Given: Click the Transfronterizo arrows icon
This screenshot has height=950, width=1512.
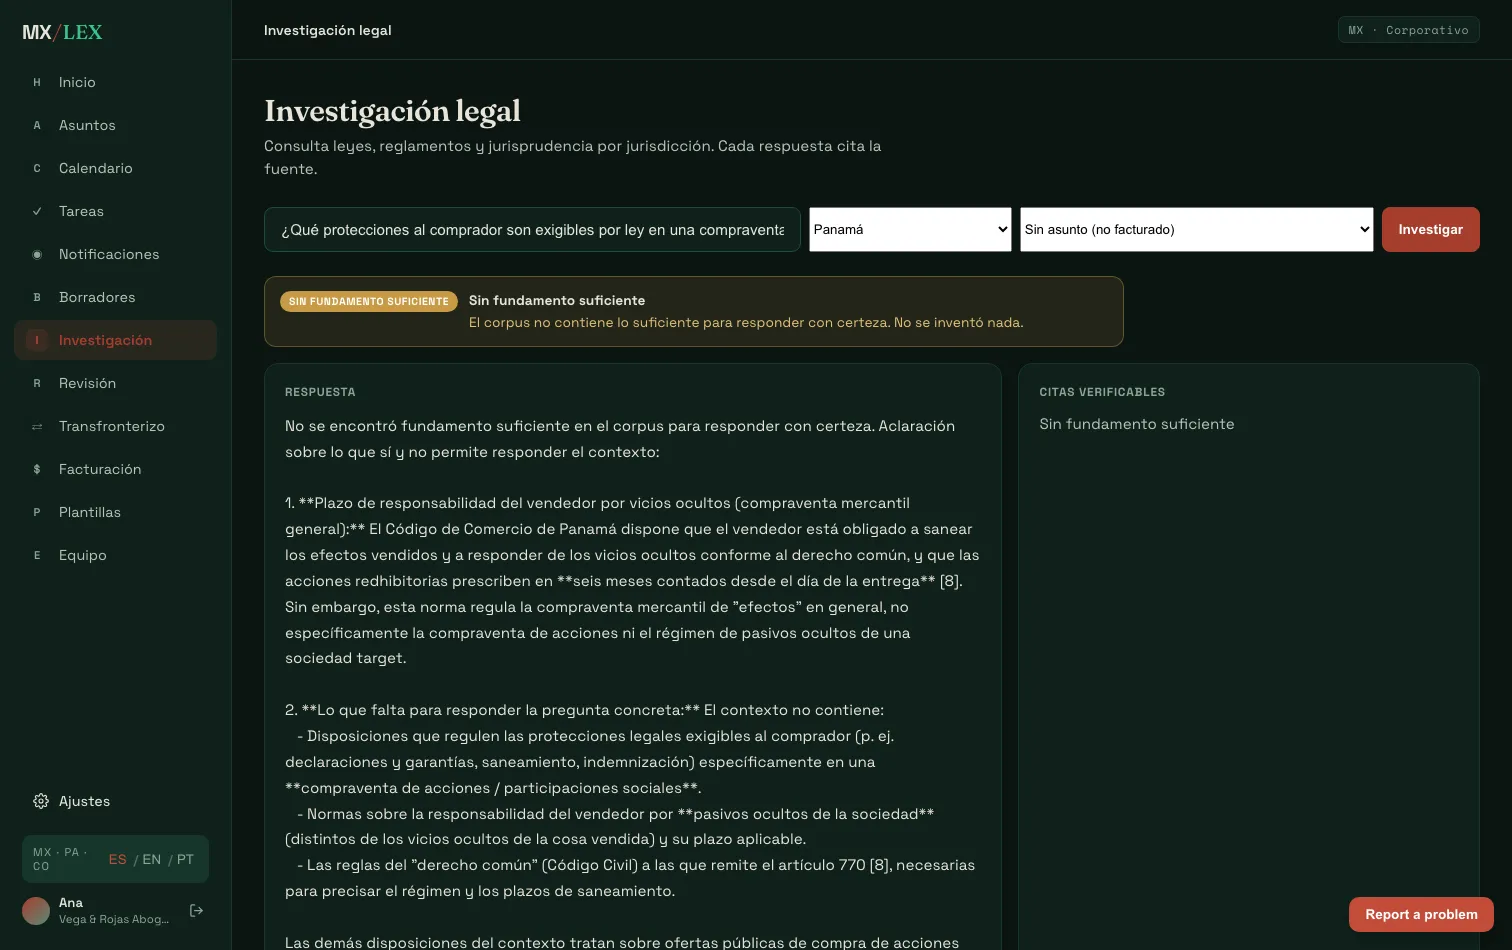Looking at the screenshot, I should (37, 426).
